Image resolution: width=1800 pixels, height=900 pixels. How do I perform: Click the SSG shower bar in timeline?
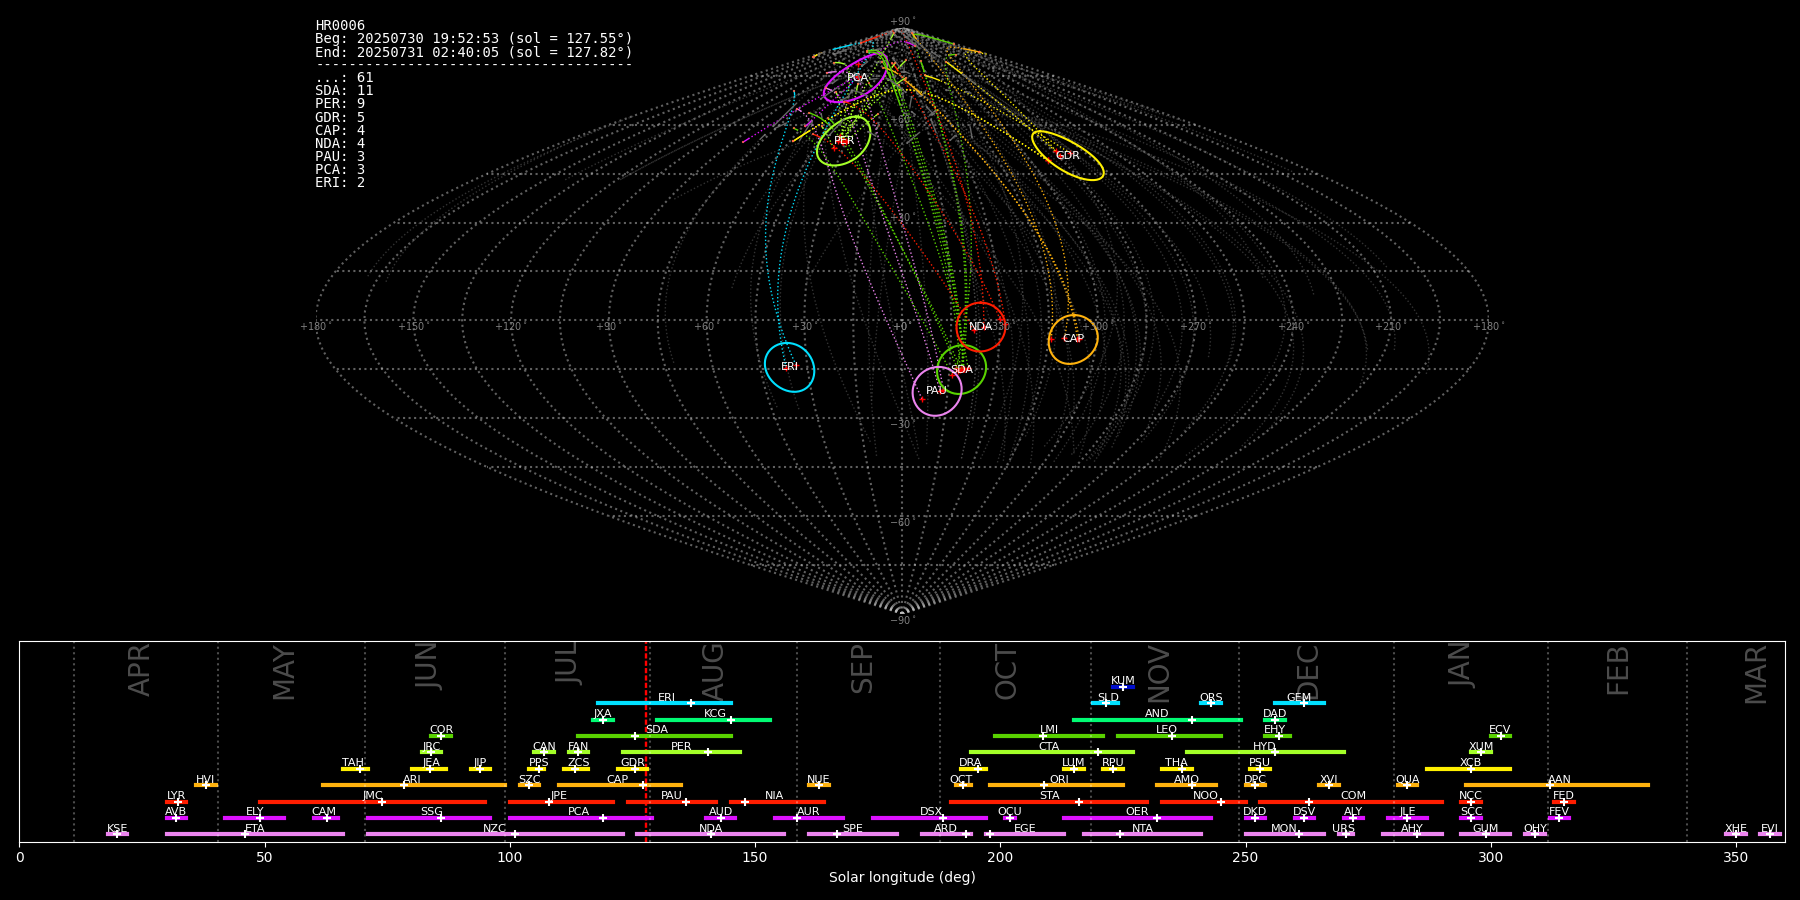pos(428,818)
